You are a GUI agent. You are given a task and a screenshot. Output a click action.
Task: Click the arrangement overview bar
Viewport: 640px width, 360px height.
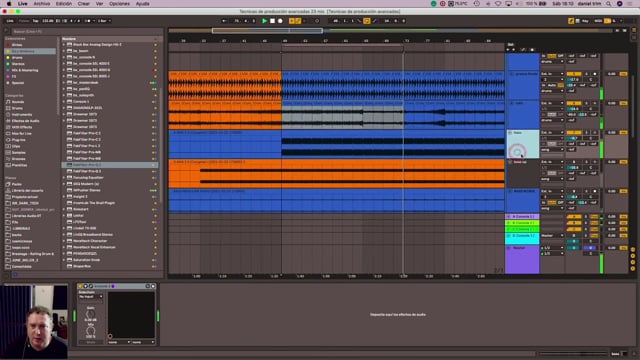[x=392, y=31]
